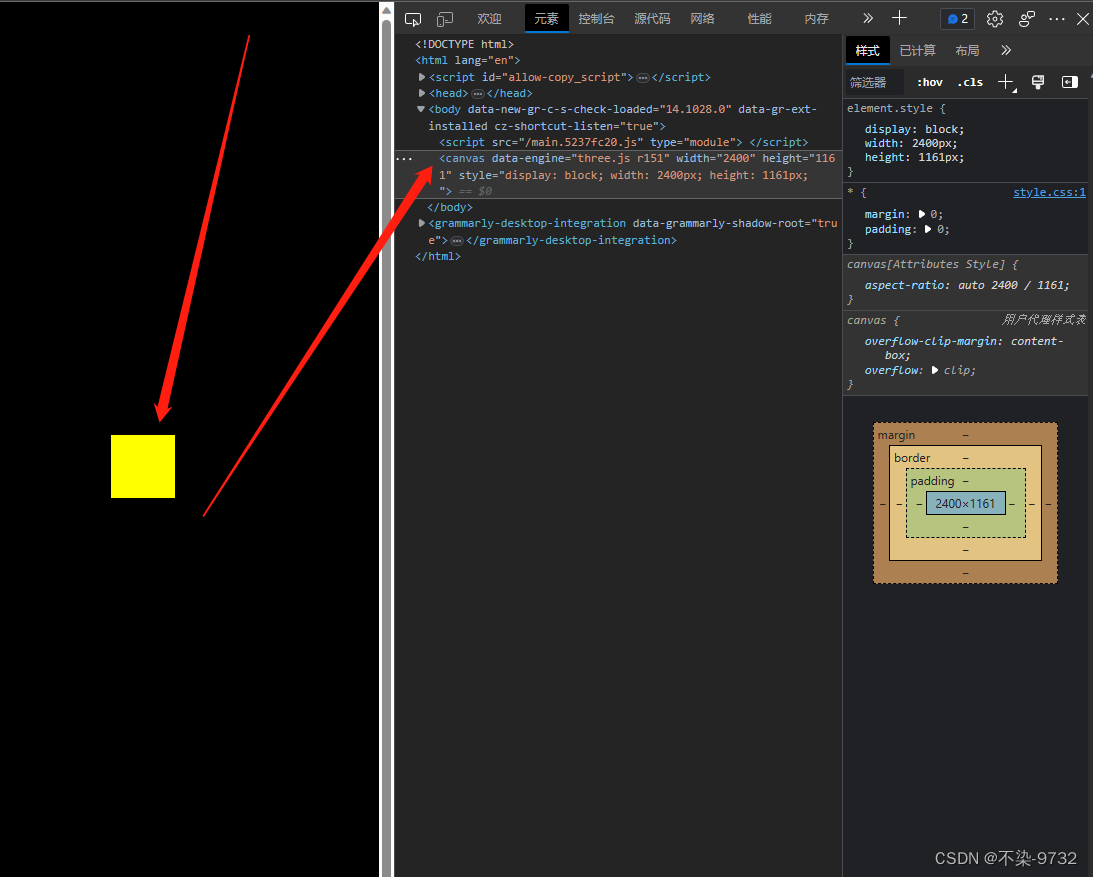This screenshot has height=877, width=1093.
Task: Open the 内存 tab
Action: click(x=816, y=19)
